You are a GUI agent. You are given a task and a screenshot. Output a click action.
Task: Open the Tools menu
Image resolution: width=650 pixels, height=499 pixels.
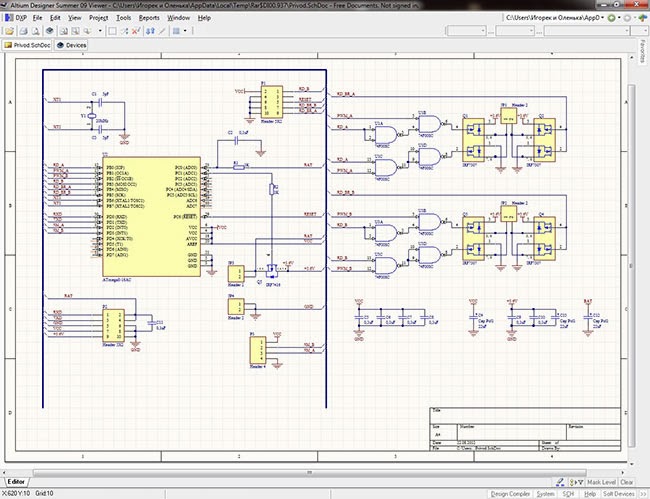[x=123, y=18]
